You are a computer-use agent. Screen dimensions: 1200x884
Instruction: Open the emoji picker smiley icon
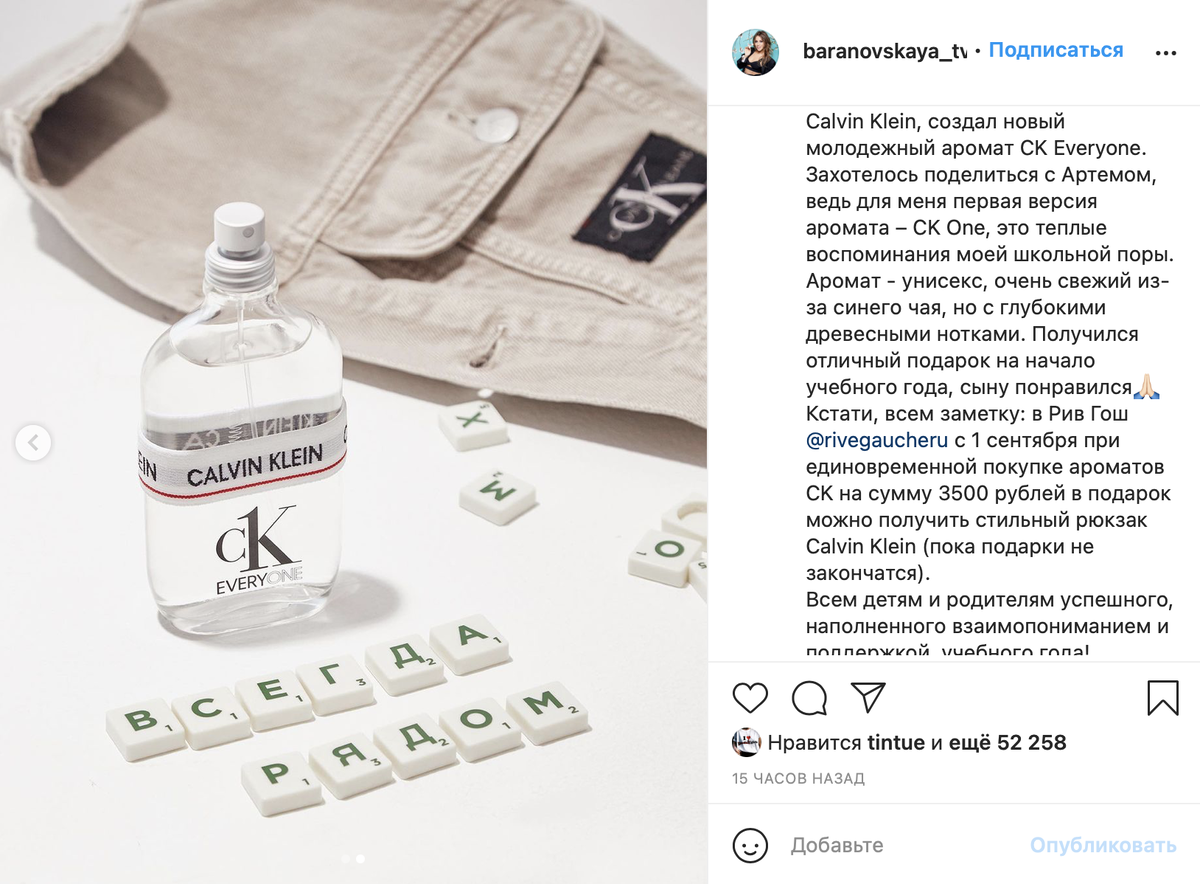click(x=750, y=845)
